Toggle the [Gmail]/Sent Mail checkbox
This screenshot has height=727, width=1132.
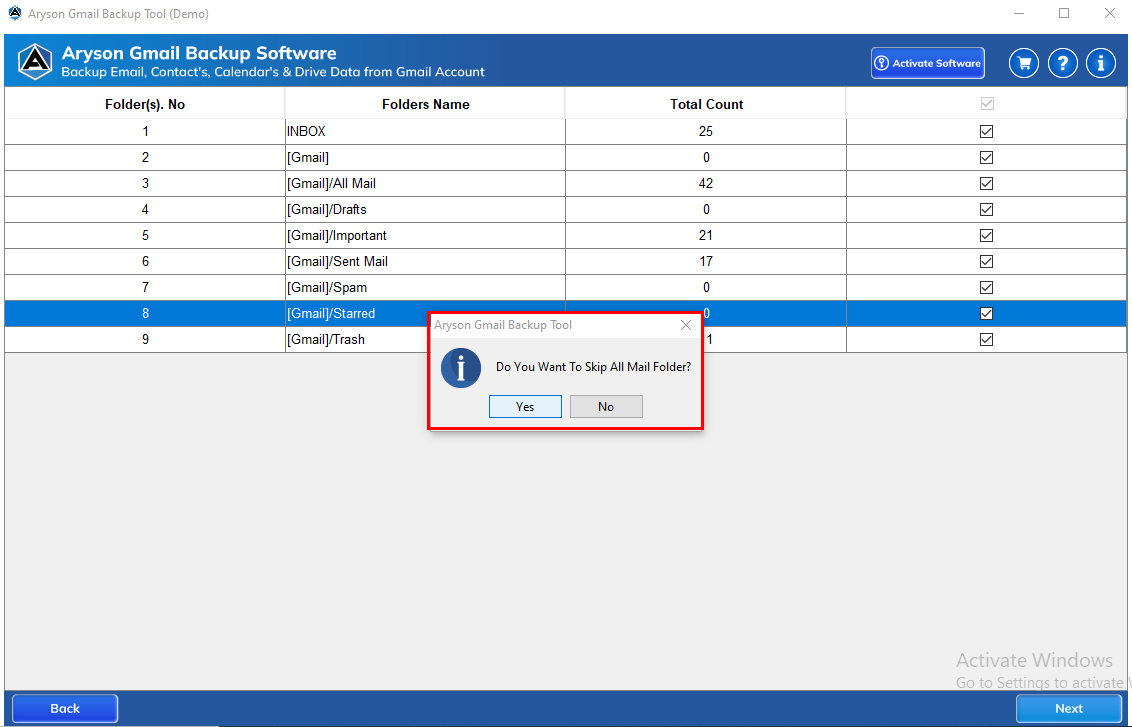[x=986, y=261]
